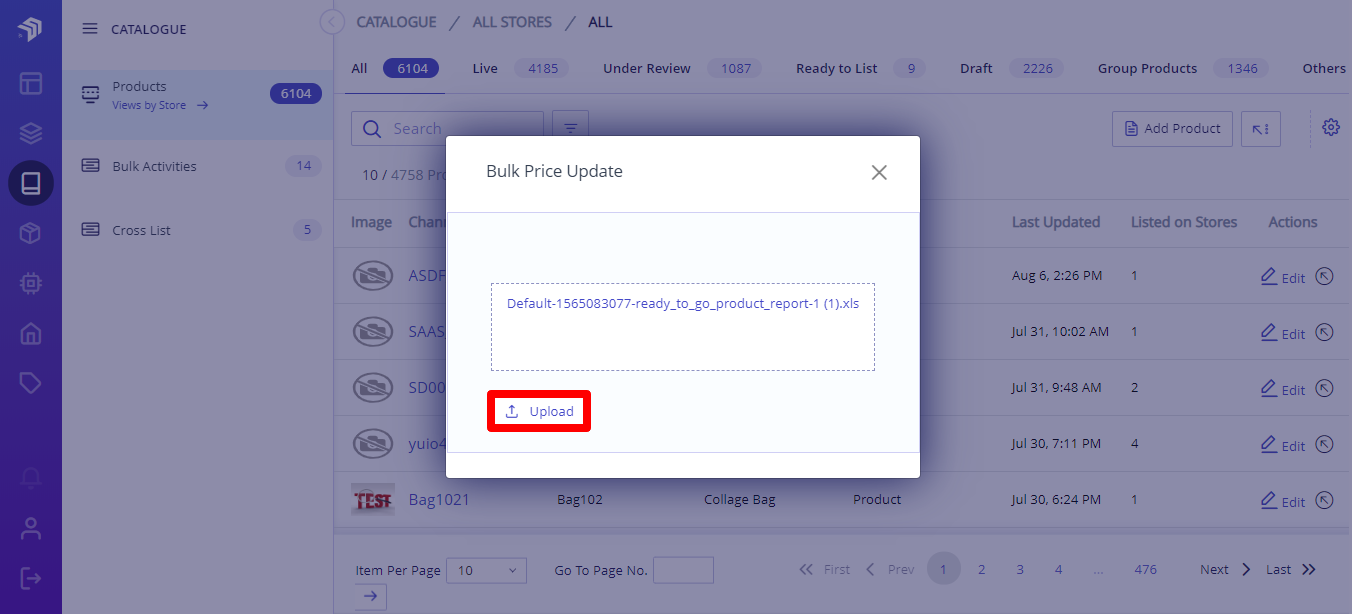Click the Add Product button

(1172, 128)
